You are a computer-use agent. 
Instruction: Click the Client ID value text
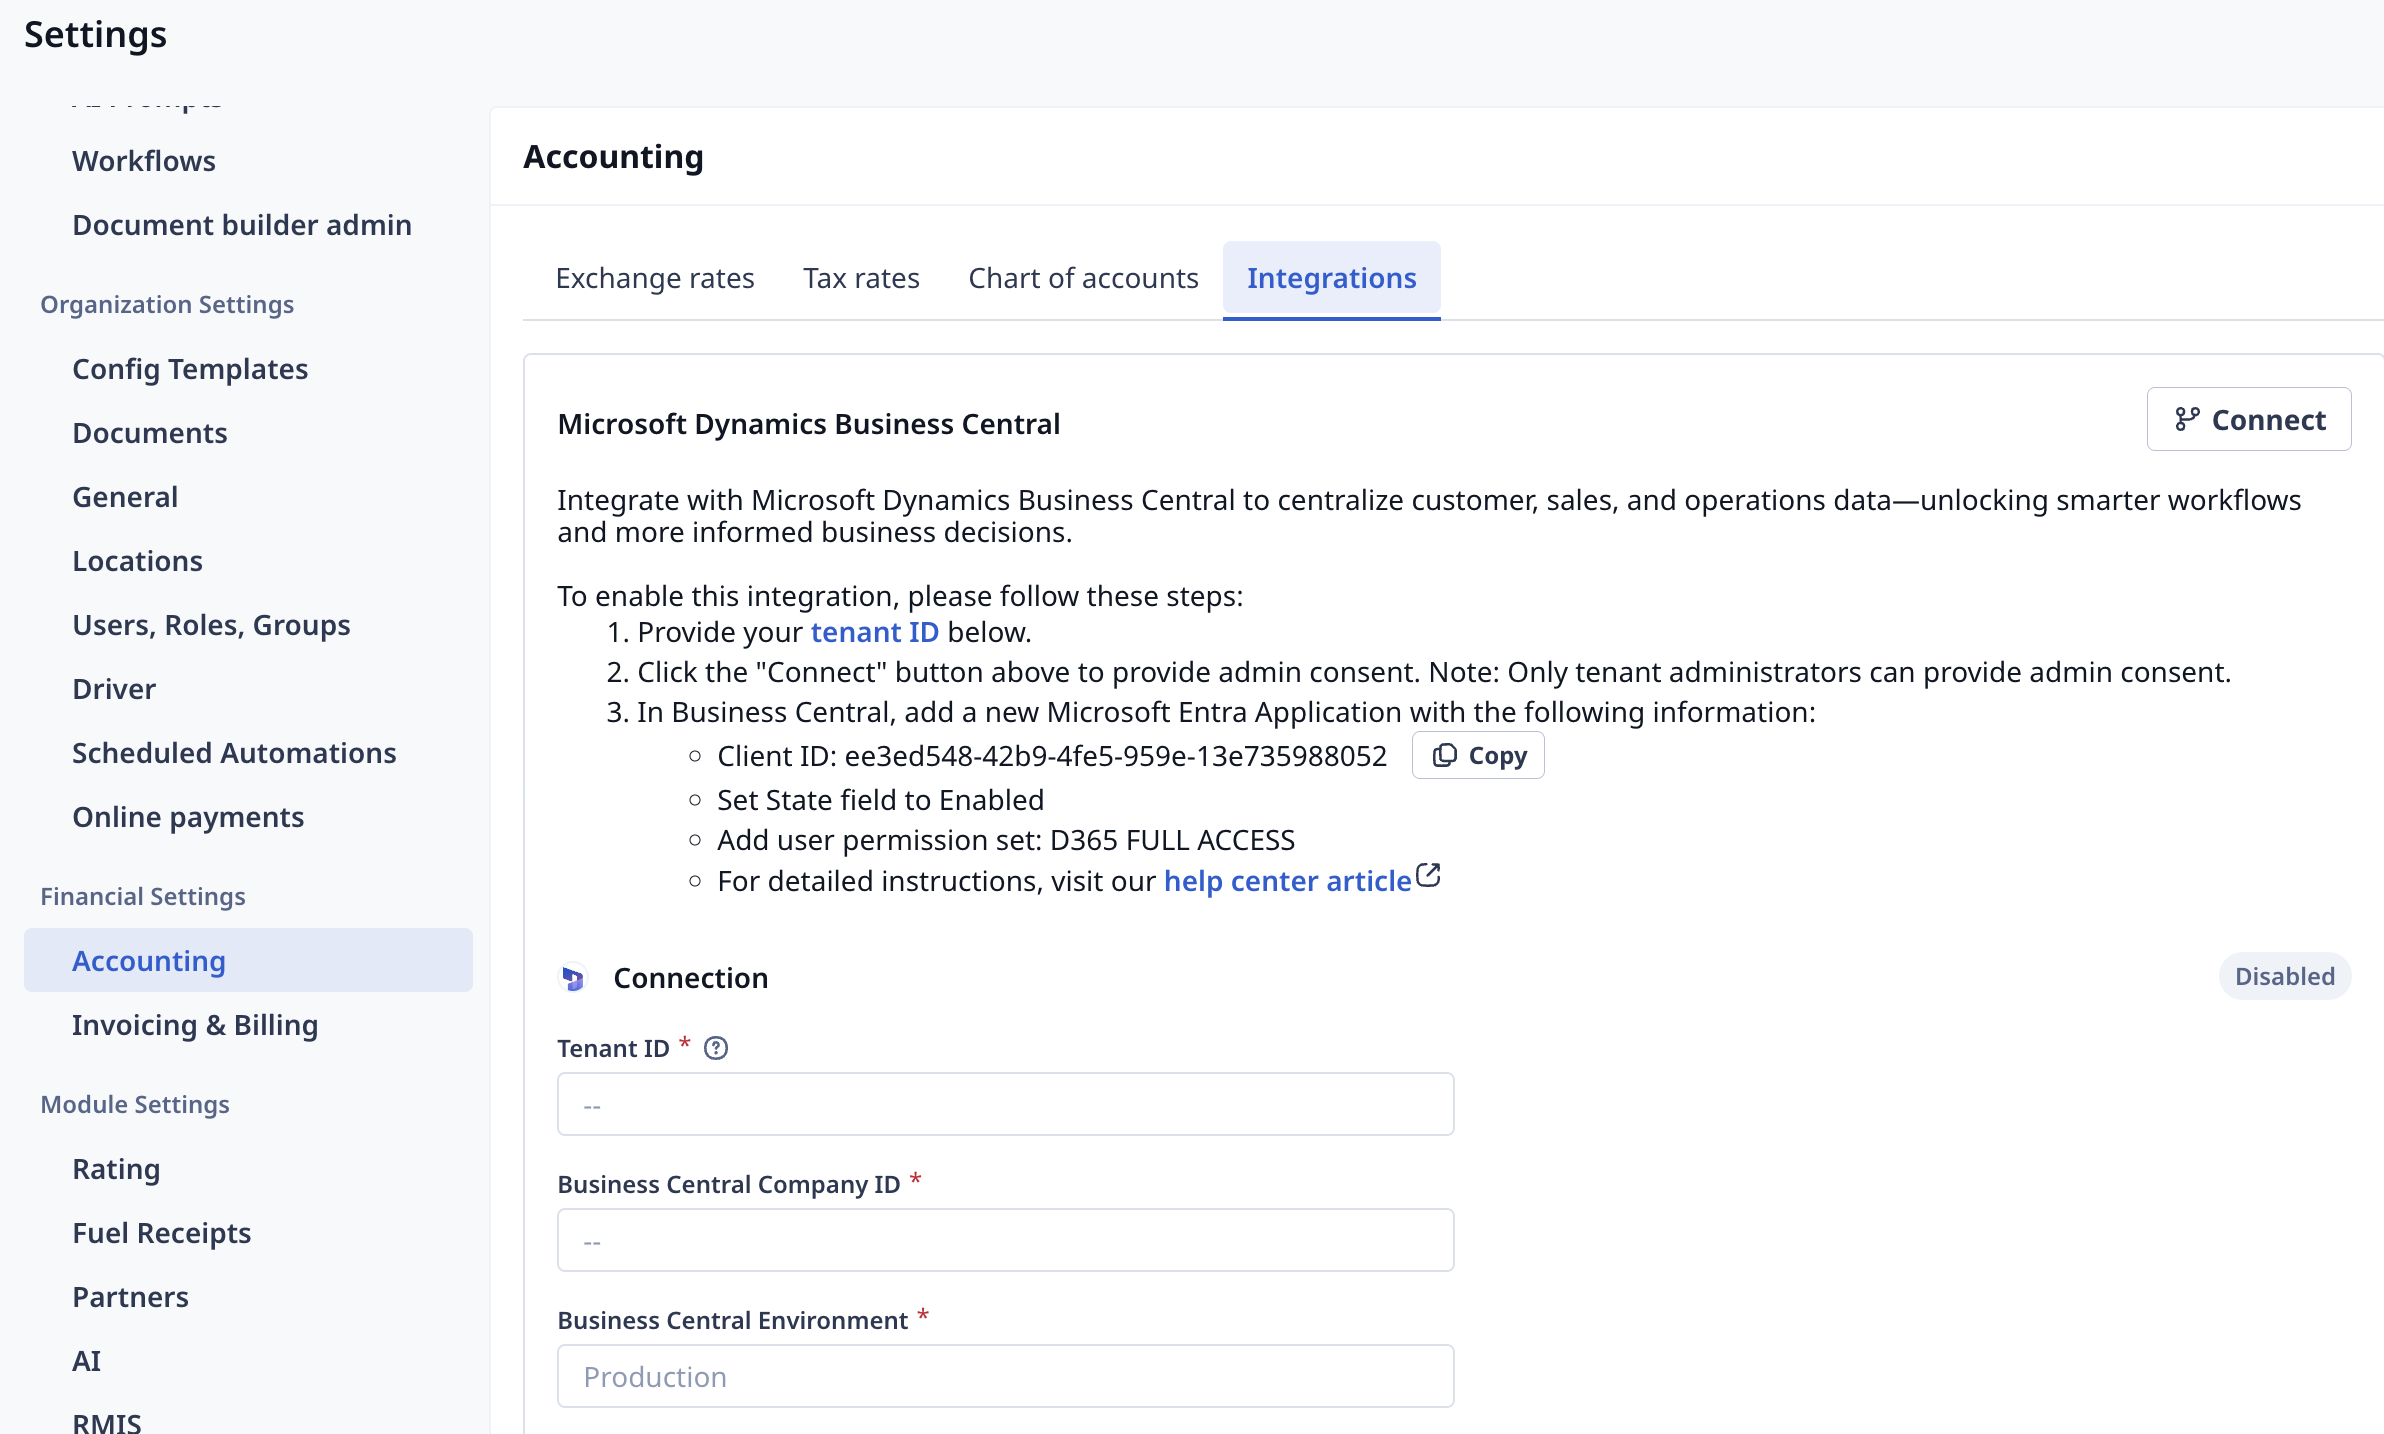click(1116, 756)
